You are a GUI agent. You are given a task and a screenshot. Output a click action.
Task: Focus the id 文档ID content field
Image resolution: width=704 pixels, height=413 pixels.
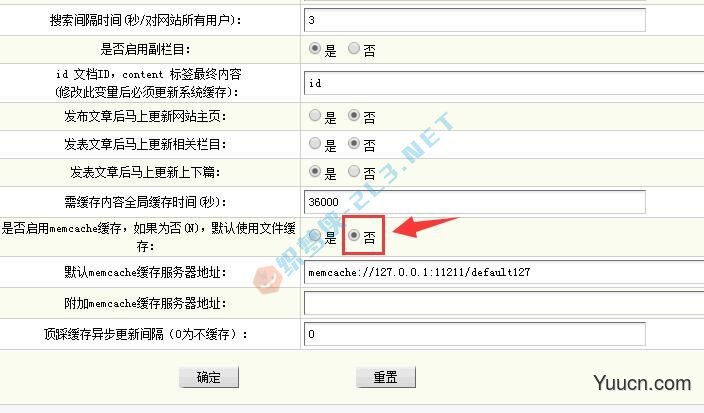504,83
